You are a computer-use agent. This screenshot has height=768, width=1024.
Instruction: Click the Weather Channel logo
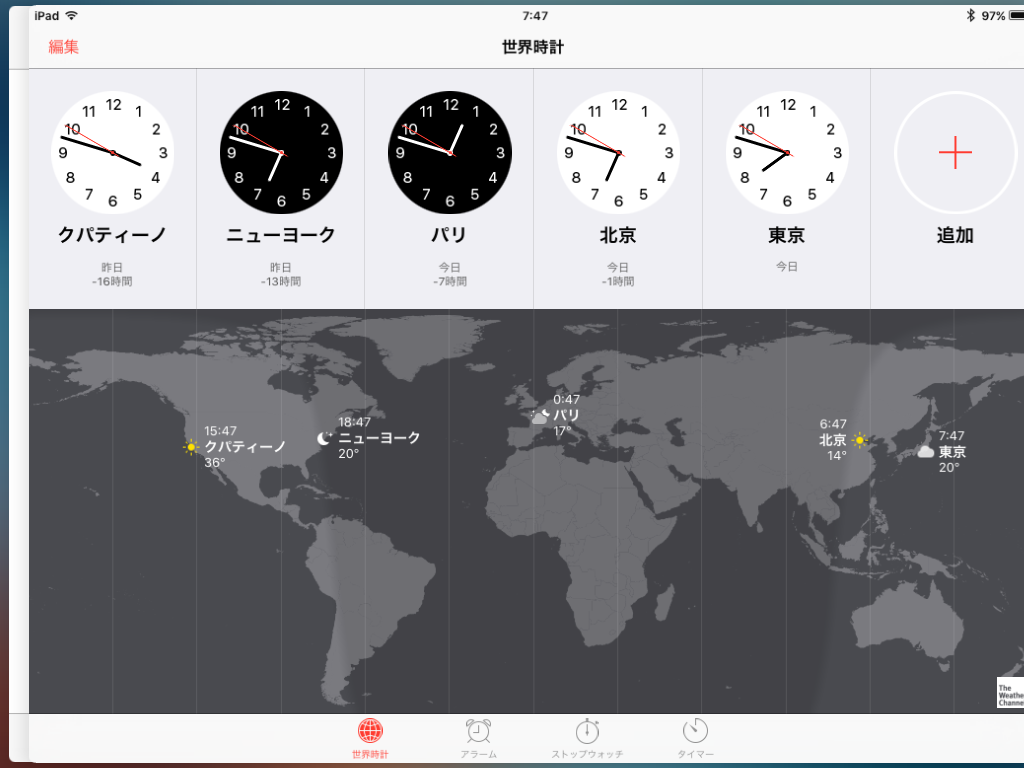coord(1010,693)
